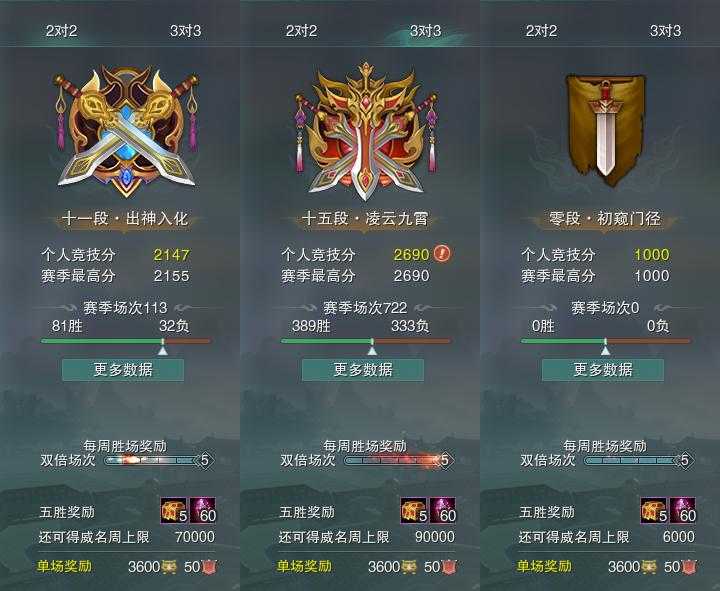Click the purple gem reward icon in left panel
This screenshot has height=591, width=720.
(203, 511)
